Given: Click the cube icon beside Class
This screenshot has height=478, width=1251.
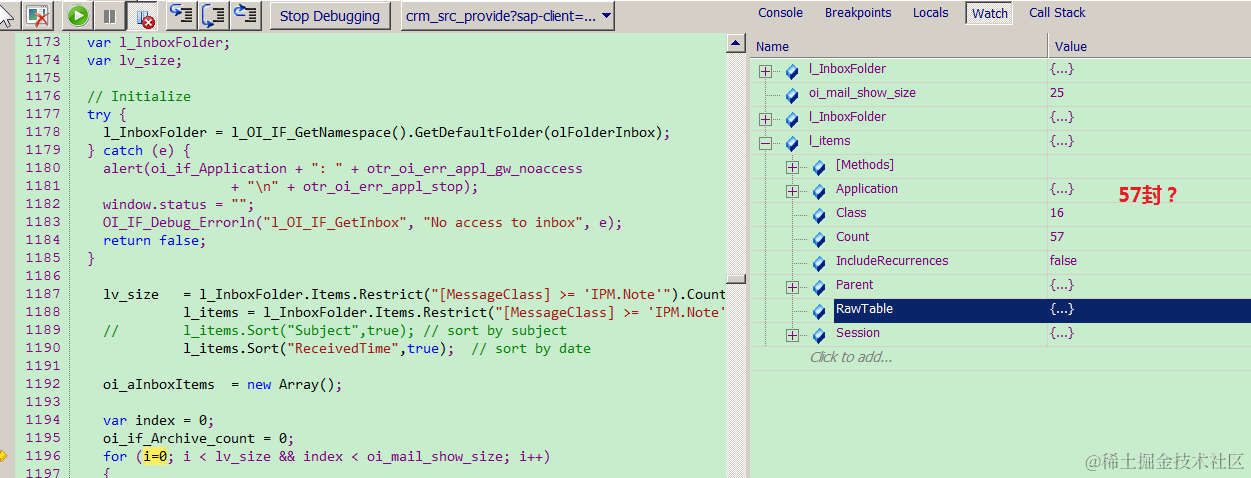Looking at the screenshot, I should coord(819,215).
